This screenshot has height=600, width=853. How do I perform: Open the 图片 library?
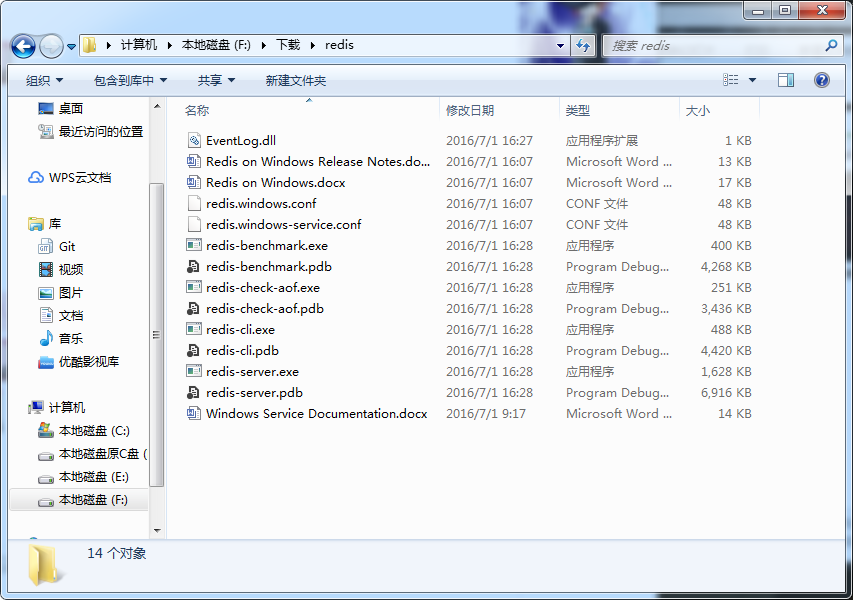pyautogui.click(x=71, y=293)
